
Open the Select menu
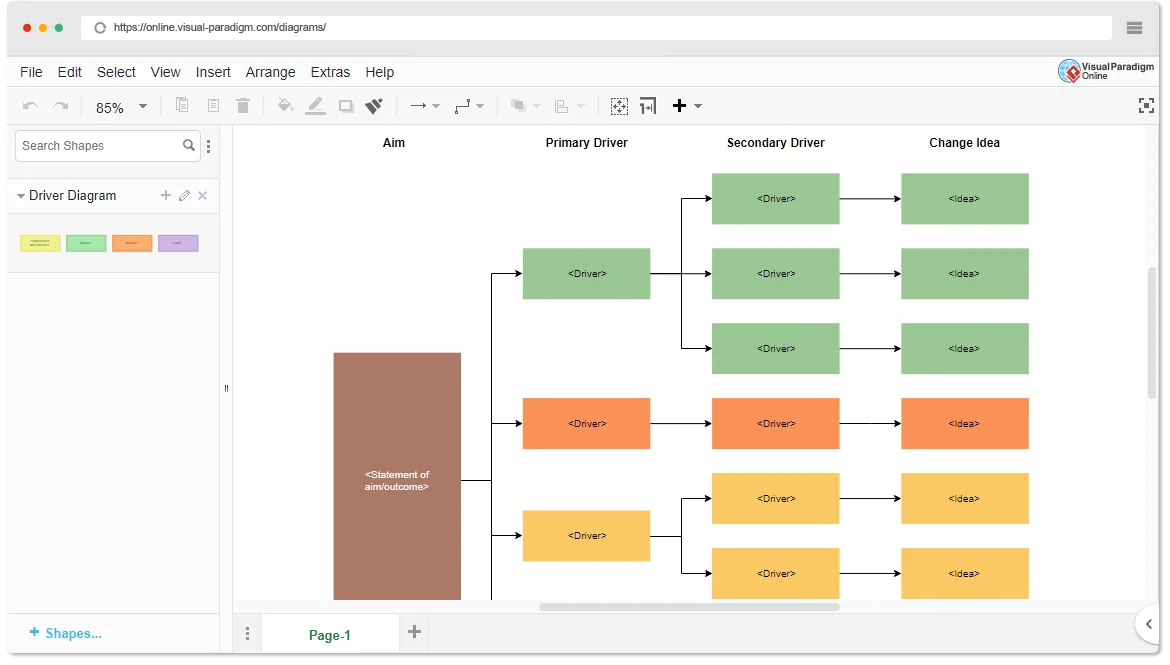click(x=116, y=72)
